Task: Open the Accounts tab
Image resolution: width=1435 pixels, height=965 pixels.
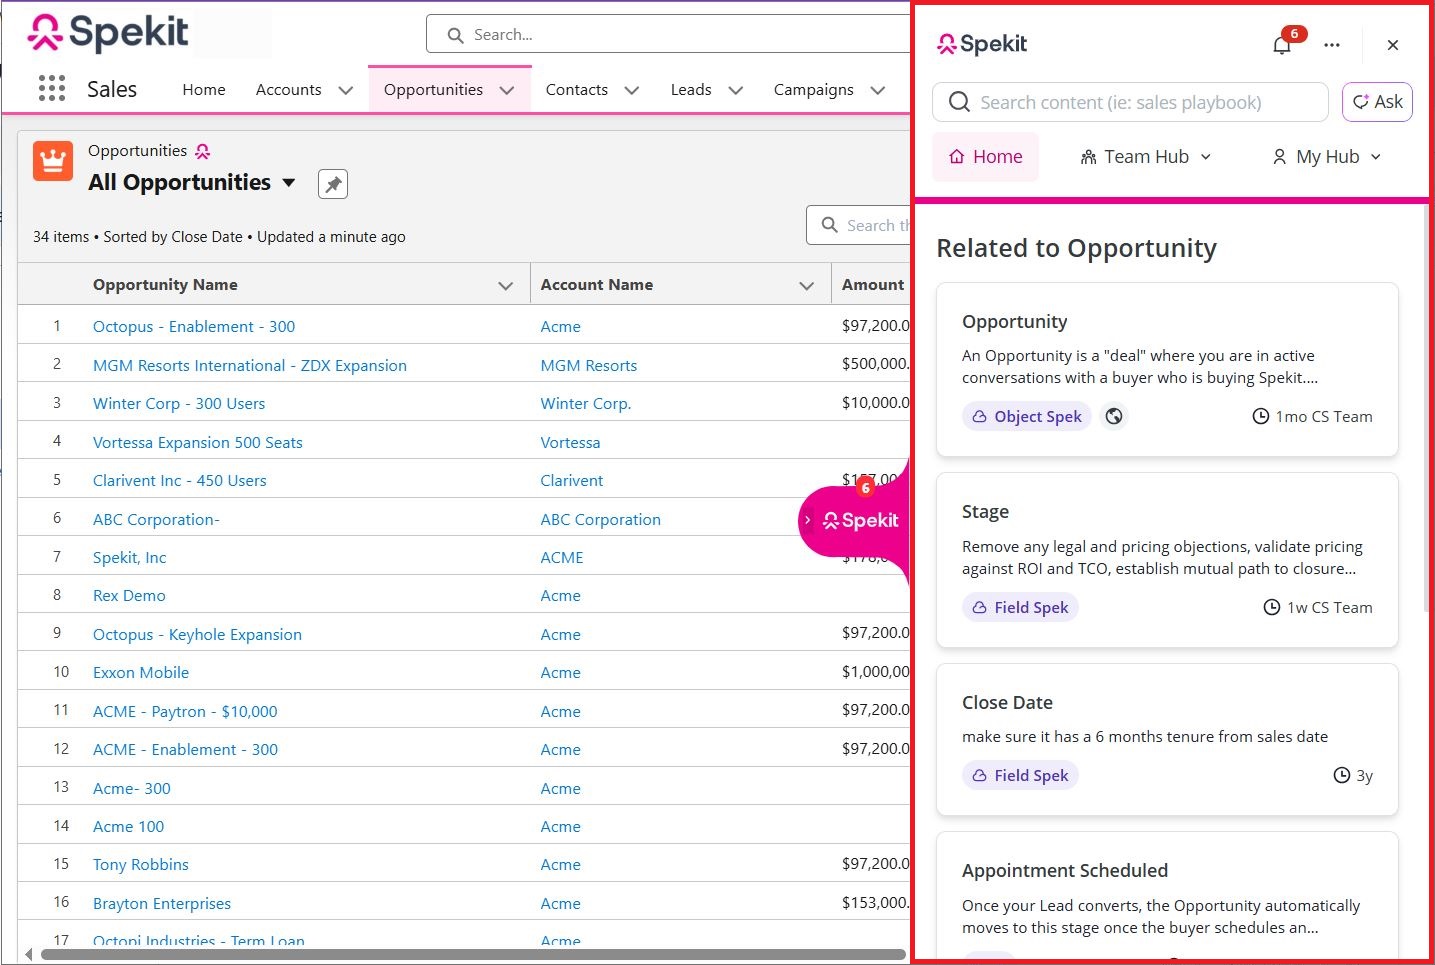Action: tap(289, 90)
